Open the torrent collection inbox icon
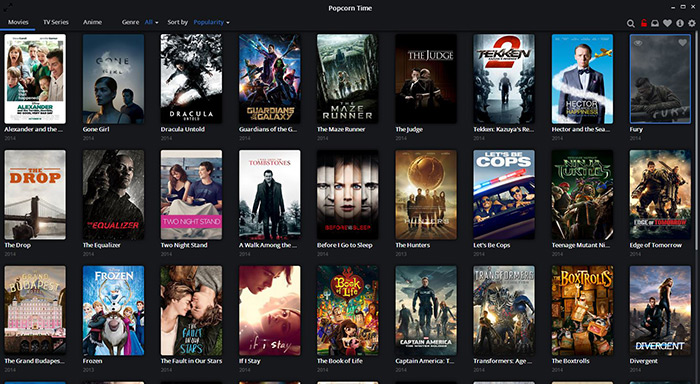700x384 pixels. click(x=655, y=23)
